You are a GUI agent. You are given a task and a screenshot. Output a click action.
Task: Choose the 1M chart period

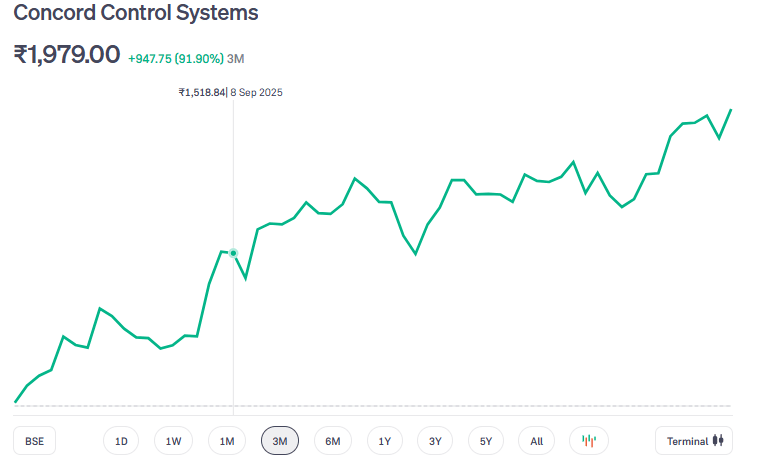coord(227,441)
